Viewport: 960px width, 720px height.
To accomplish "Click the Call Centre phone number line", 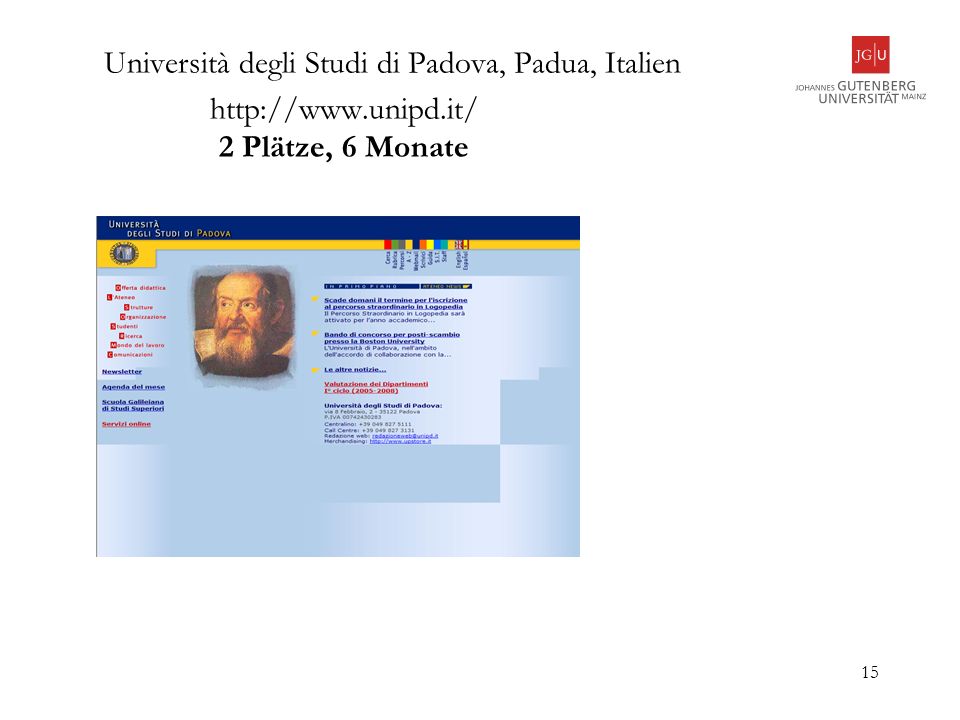I will [369, 430].
